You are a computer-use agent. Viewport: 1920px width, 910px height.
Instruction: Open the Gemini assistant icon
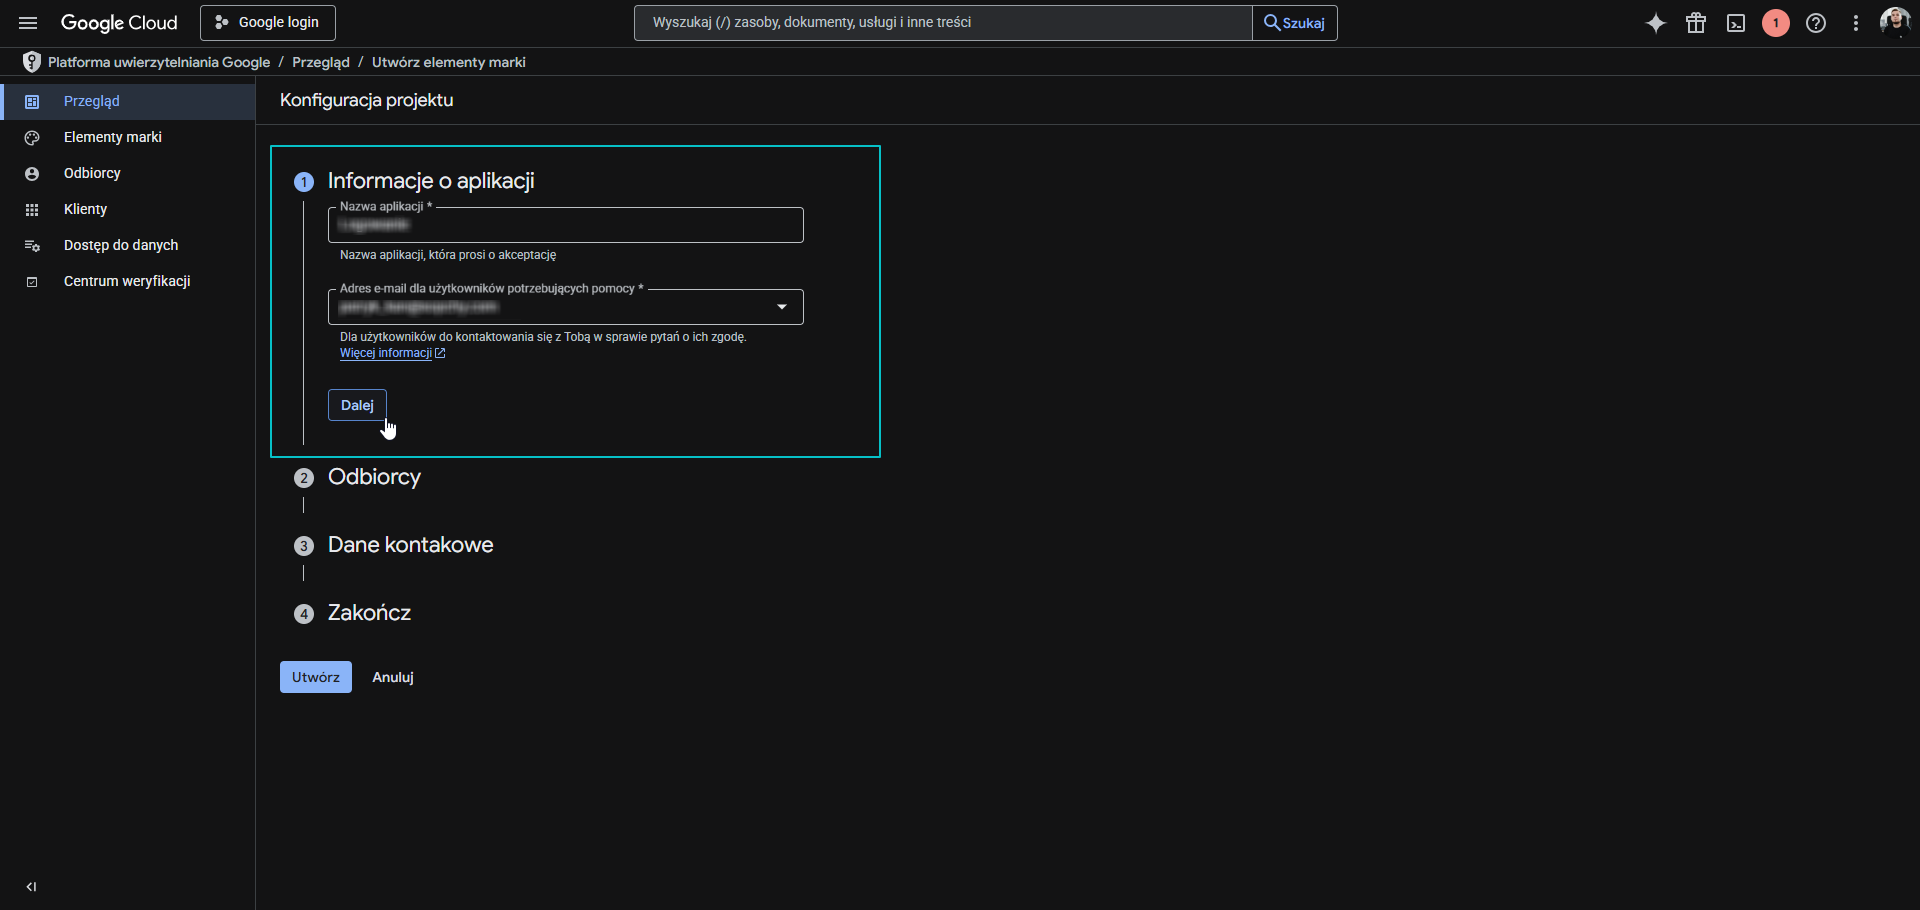pos(1655,22)
